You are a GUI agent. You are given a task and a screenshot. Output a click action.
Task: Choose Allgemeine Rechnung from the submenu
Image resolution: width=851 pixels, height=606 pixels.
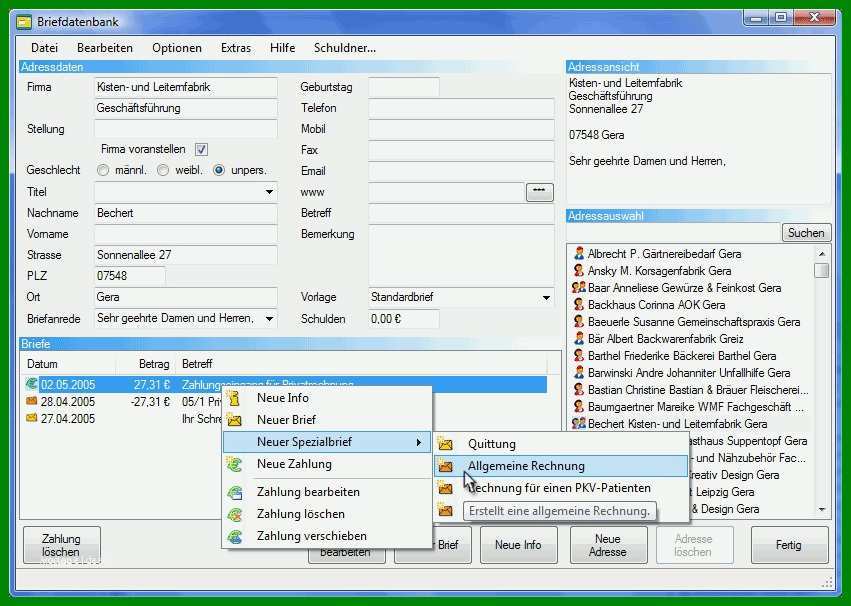pyautogui.click(x=561, y=466)
